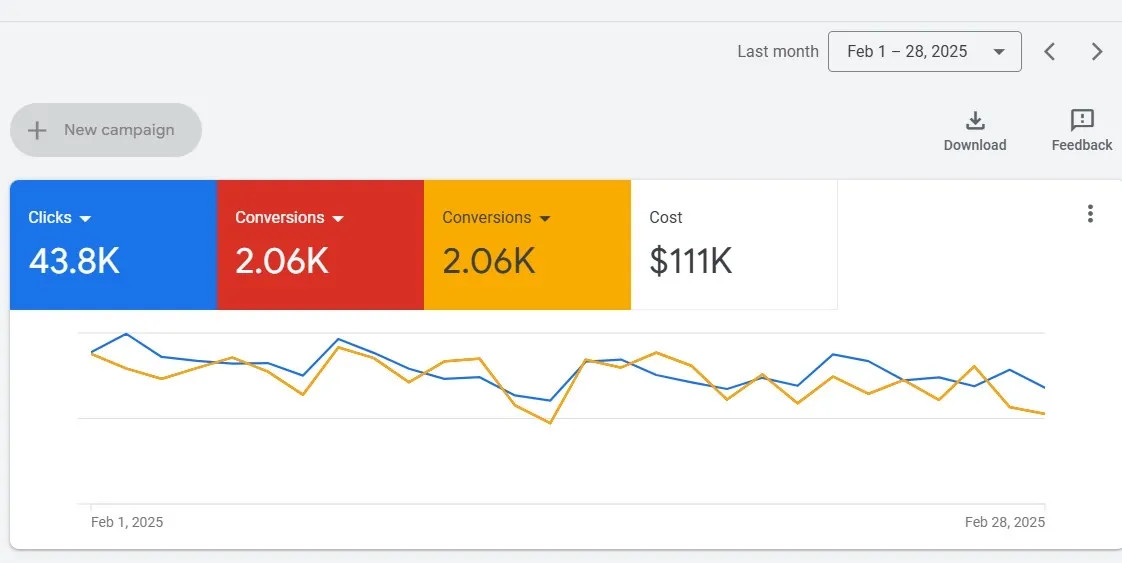This screenshot has height=563, width=1122.
Task: Select the red Conversions 2.06K card
Action: (x=321, y=245)
